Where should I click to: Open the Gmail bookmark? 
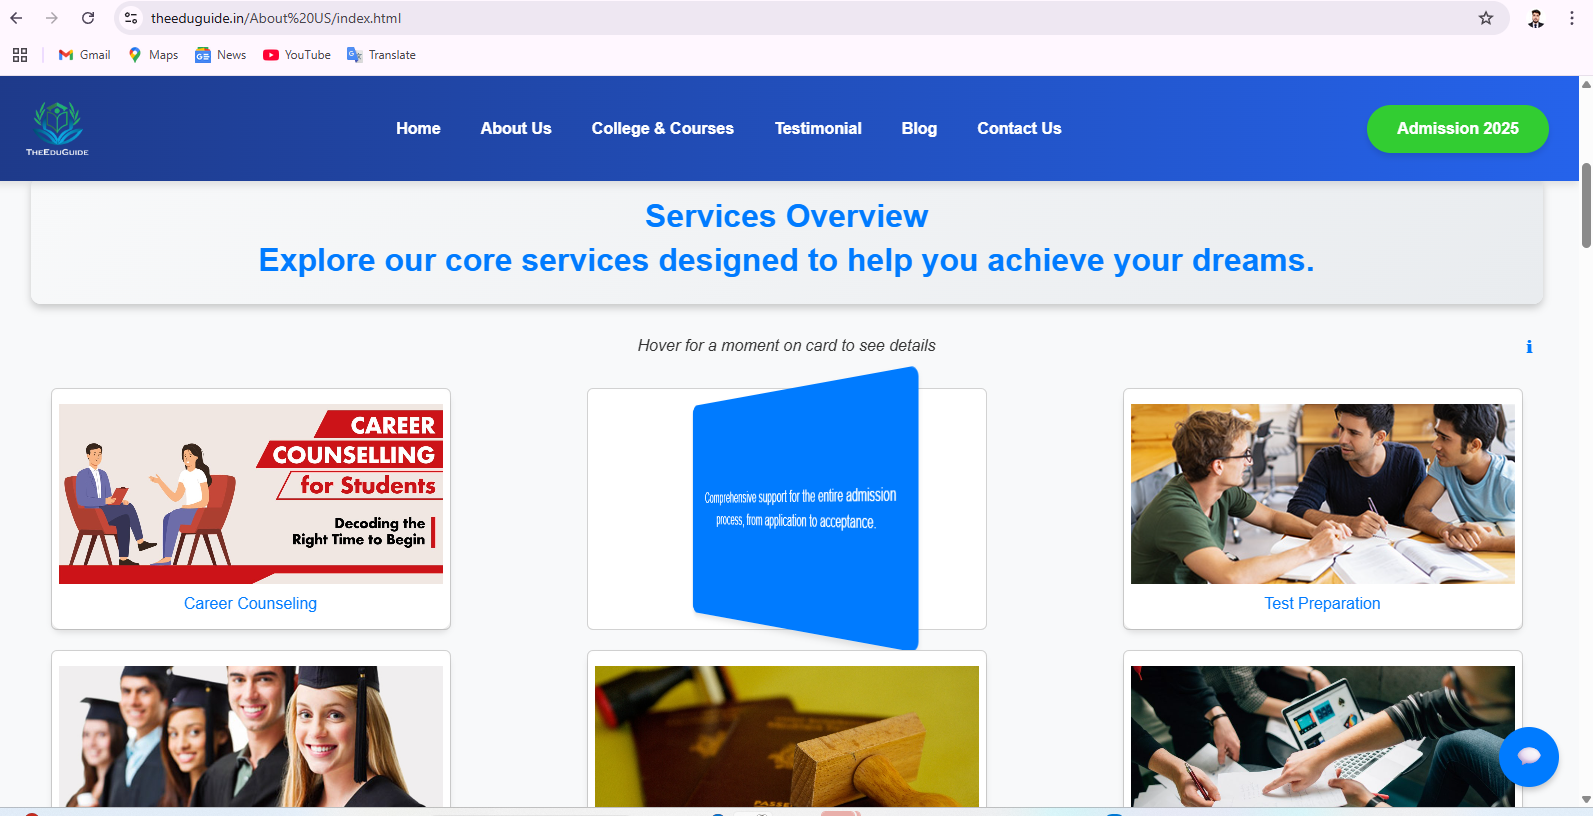pyautogui.click(x=85, y=55)
